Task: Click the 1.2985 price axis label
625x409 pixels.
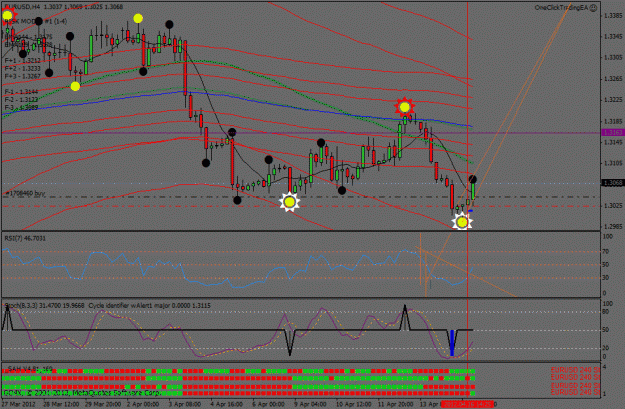Action: [x=613, y=226]
